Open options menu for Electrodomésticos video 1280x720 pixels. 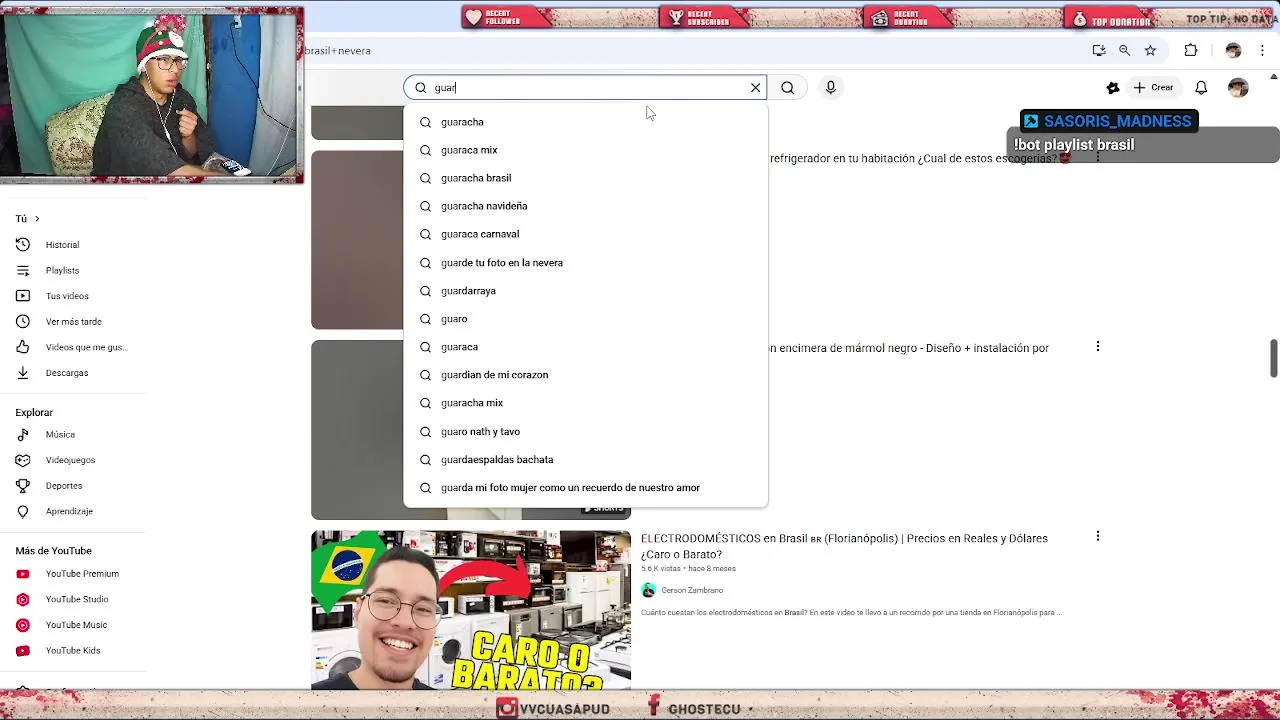click(x=1098, y=537)
